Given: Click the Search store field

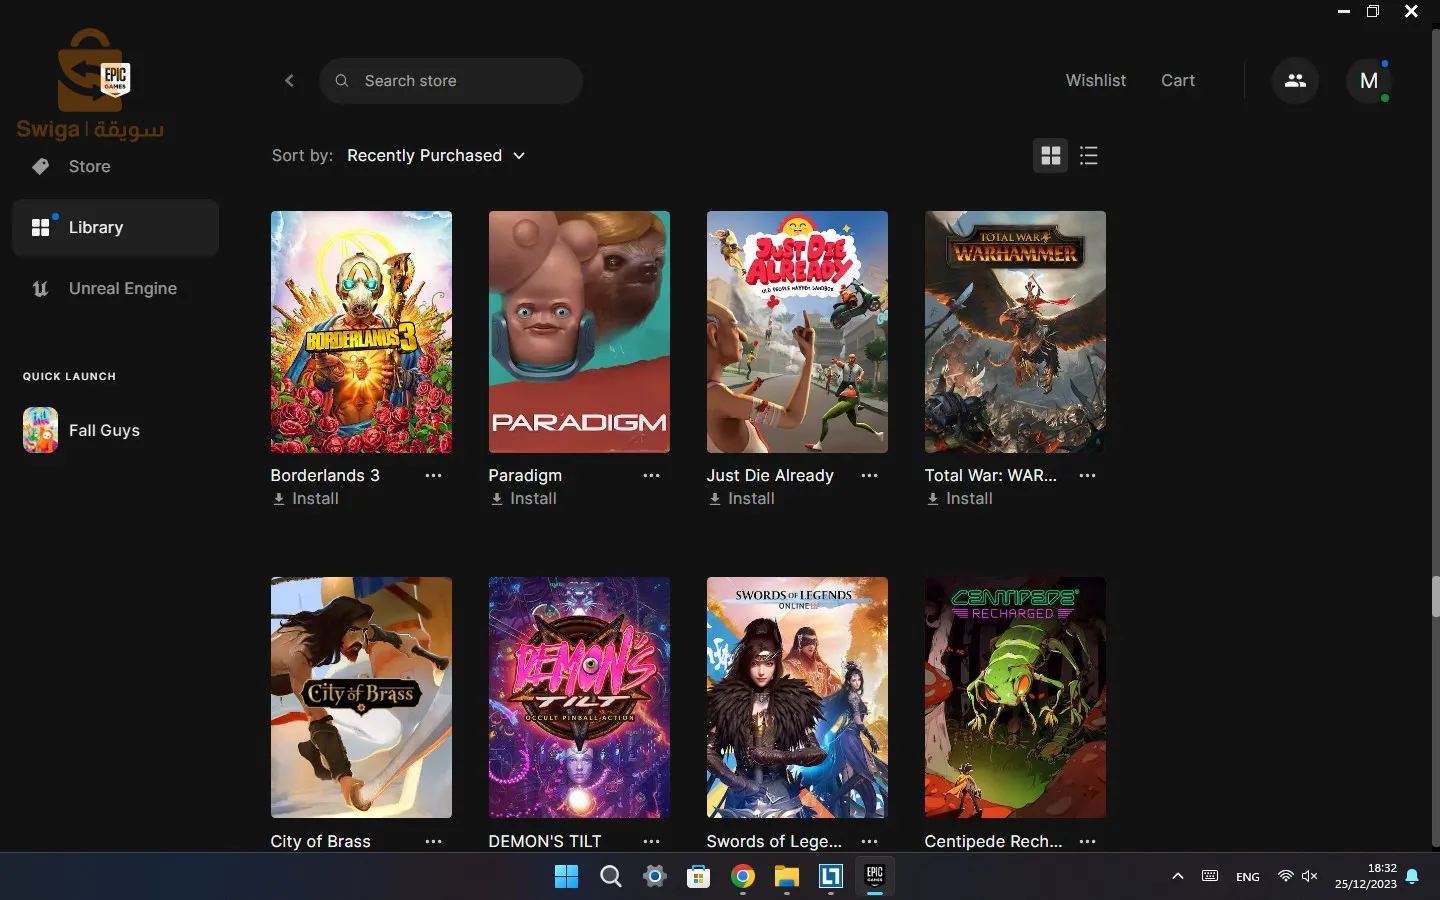Looking at the screenshot, I should 451,81.
